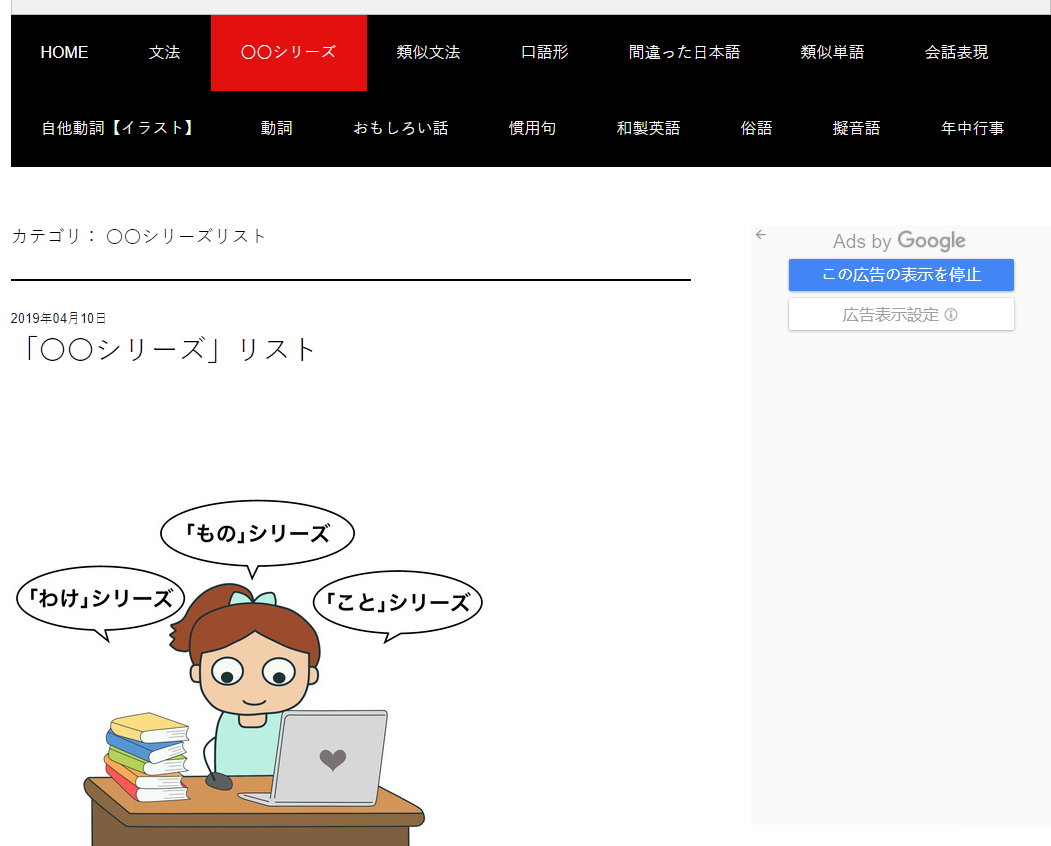Image resolution: width=1051 pixels, height=846 pixels.
Task: Open the 会話表現 menu item
Action: pos(956,53)
